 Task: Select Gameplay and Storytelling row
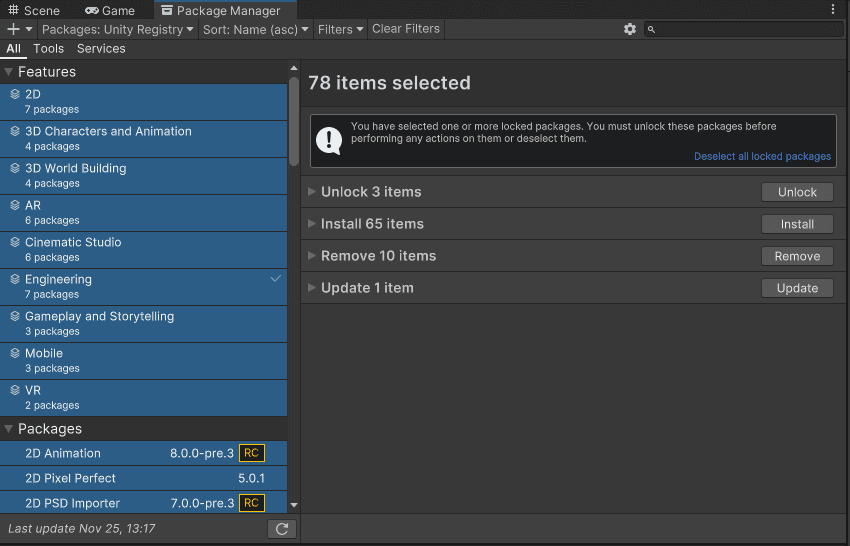click(144, 324)
